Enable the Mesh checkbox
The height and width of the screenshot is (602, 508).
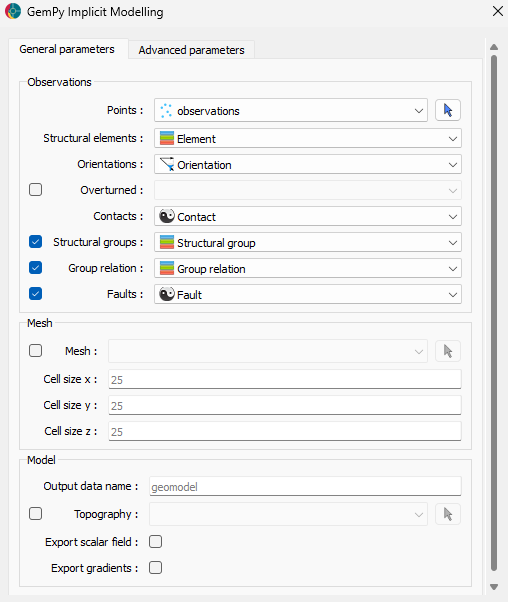pos(35,351)
